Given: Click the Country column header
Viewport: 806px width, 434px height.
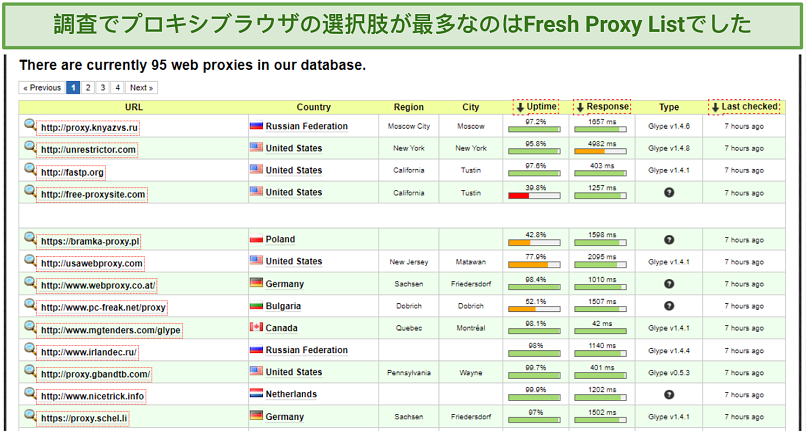Looking at the screenshot, I should [x=314, y=107].
